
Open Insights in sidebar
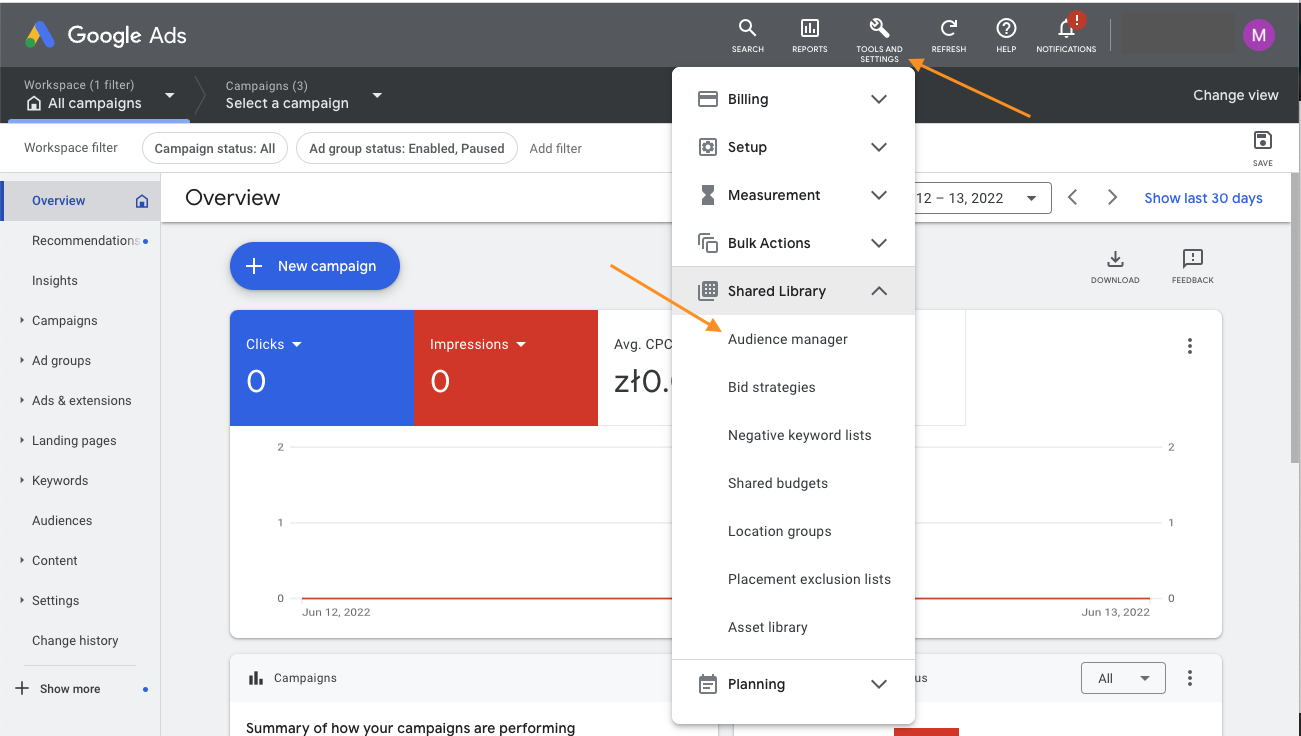55,281
